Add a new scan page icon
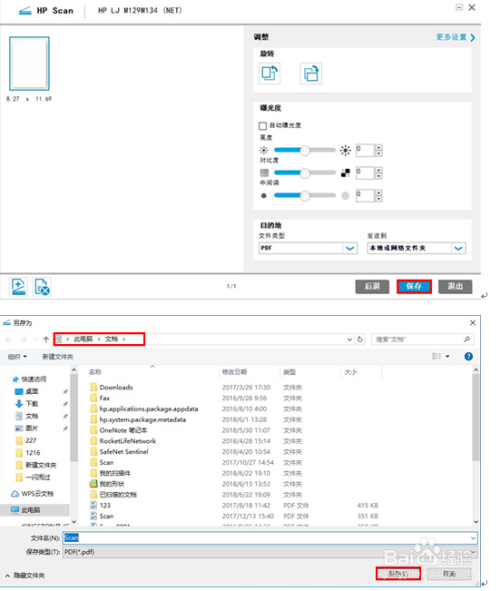Screen dimensions: 500x591 [x=18, y=286]
